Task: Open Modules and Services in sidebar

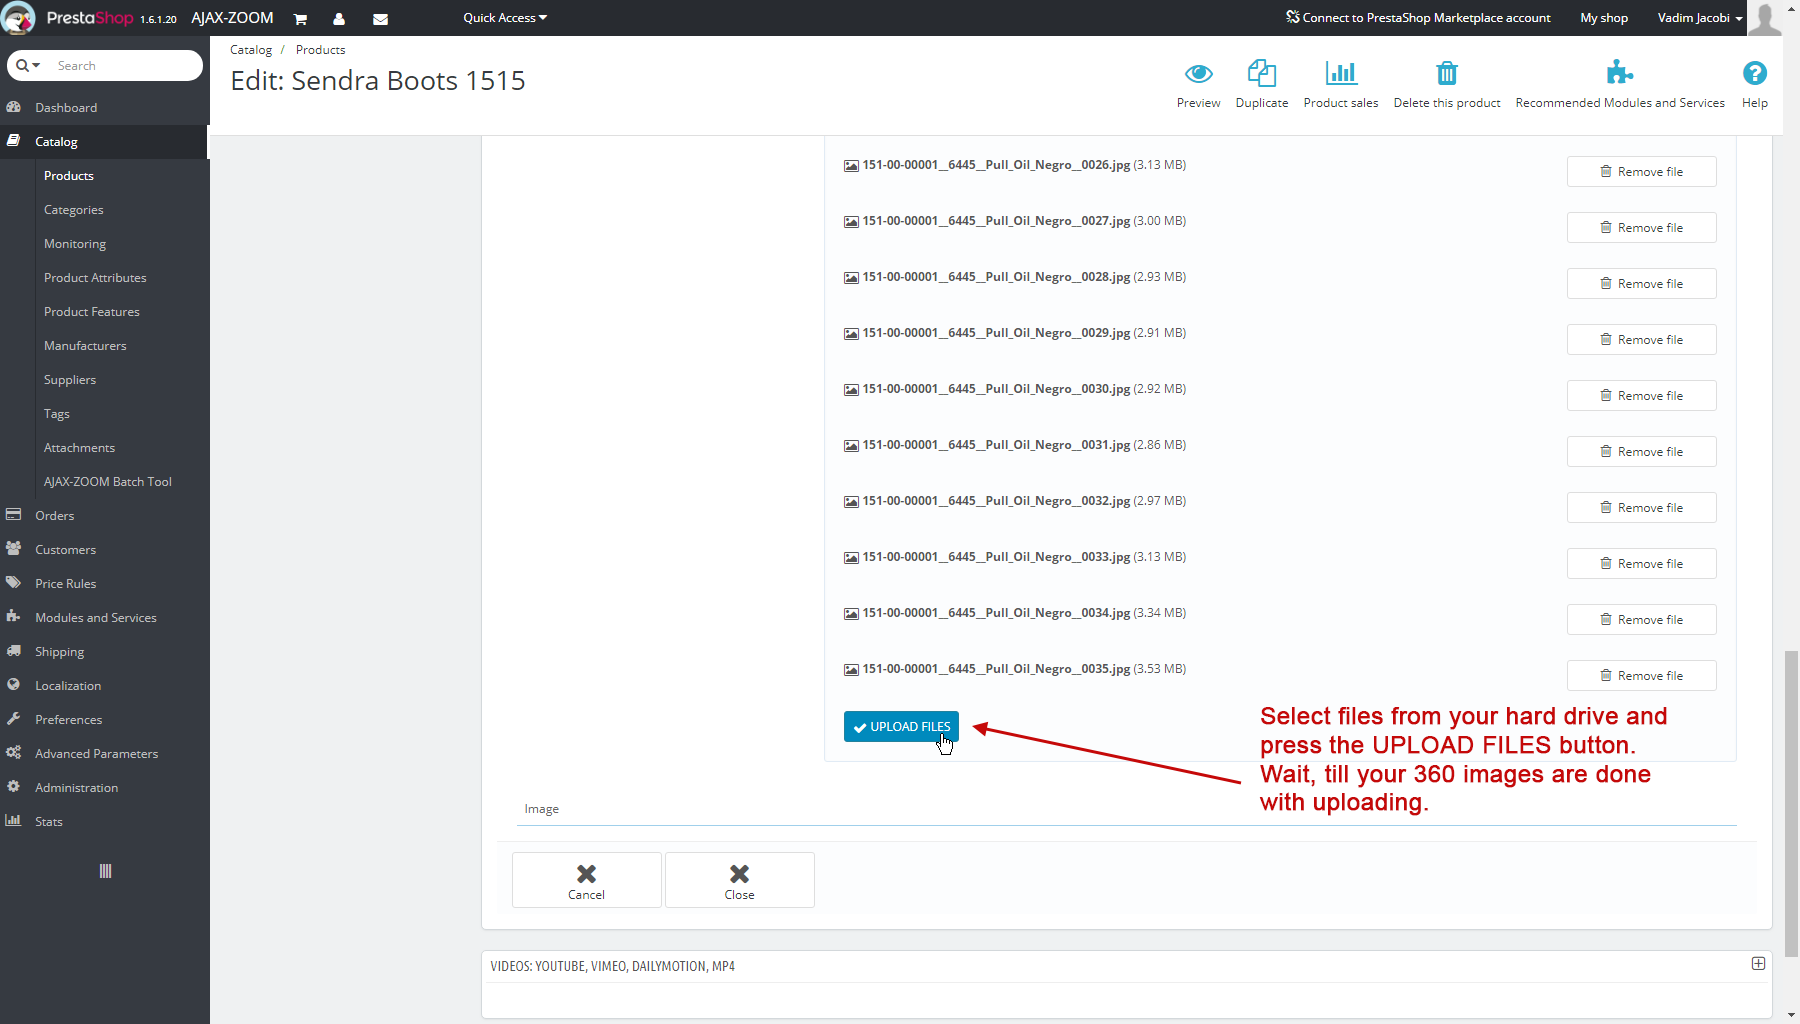Action: click(x=105, y=617)
